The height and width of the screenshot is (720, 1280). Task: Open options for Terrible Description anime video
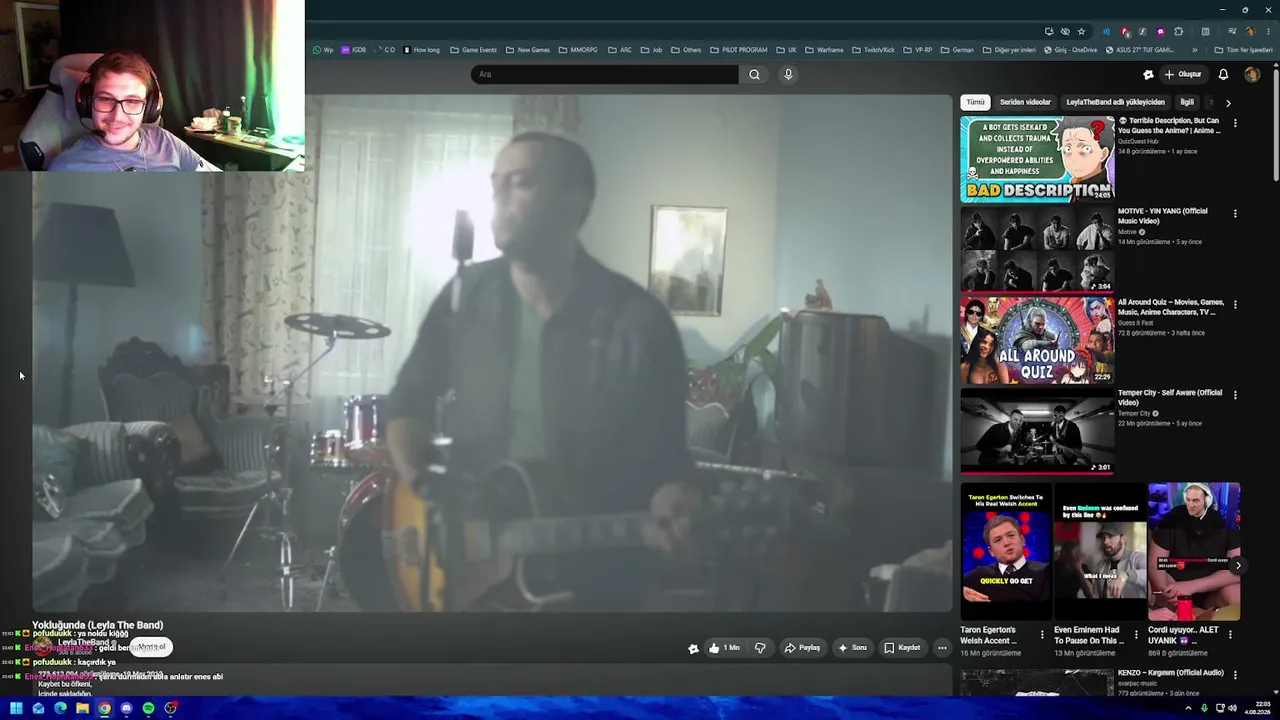point(1235,123)
